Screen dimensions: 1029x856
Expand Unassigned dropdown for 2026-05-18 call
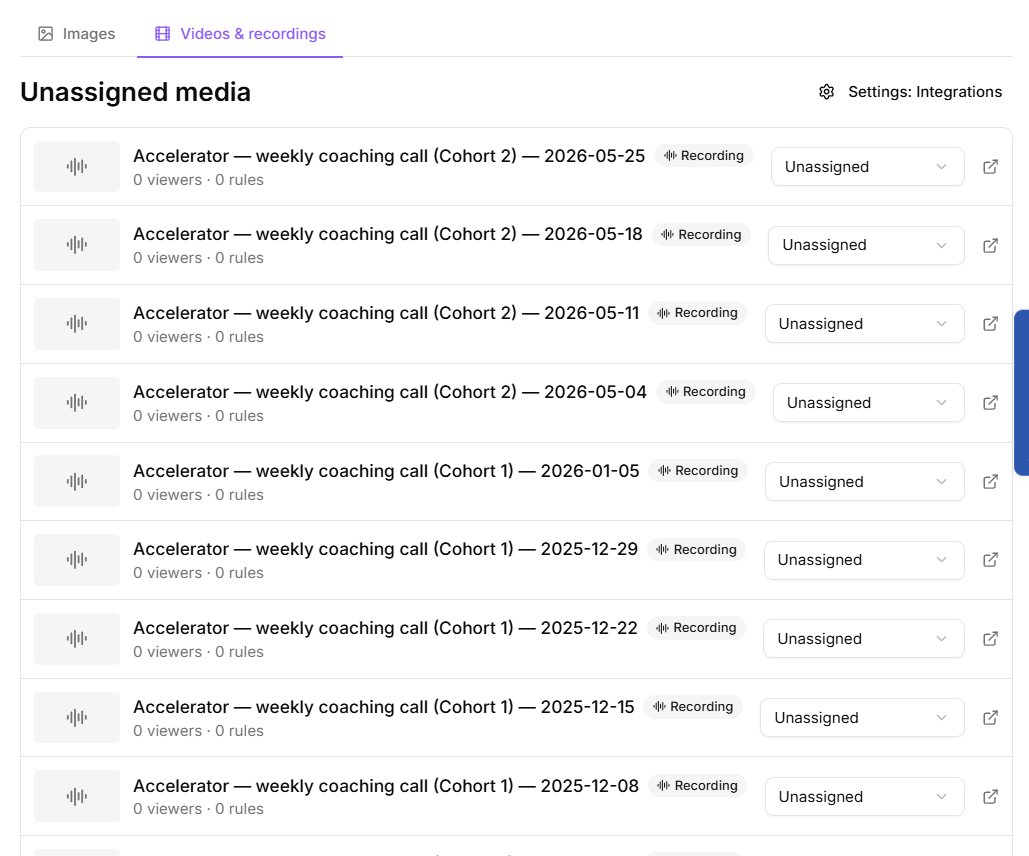[866, 246]
